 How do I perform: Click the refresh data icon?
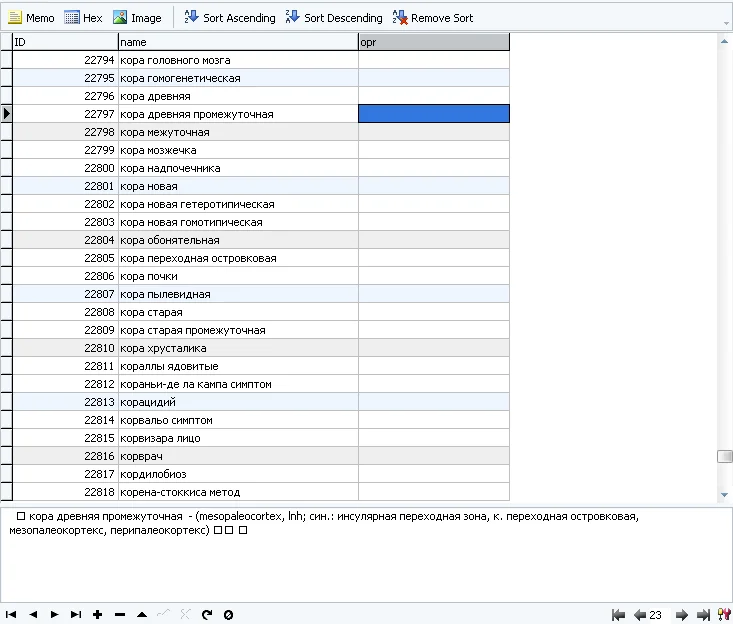click(x=207, y=615)
